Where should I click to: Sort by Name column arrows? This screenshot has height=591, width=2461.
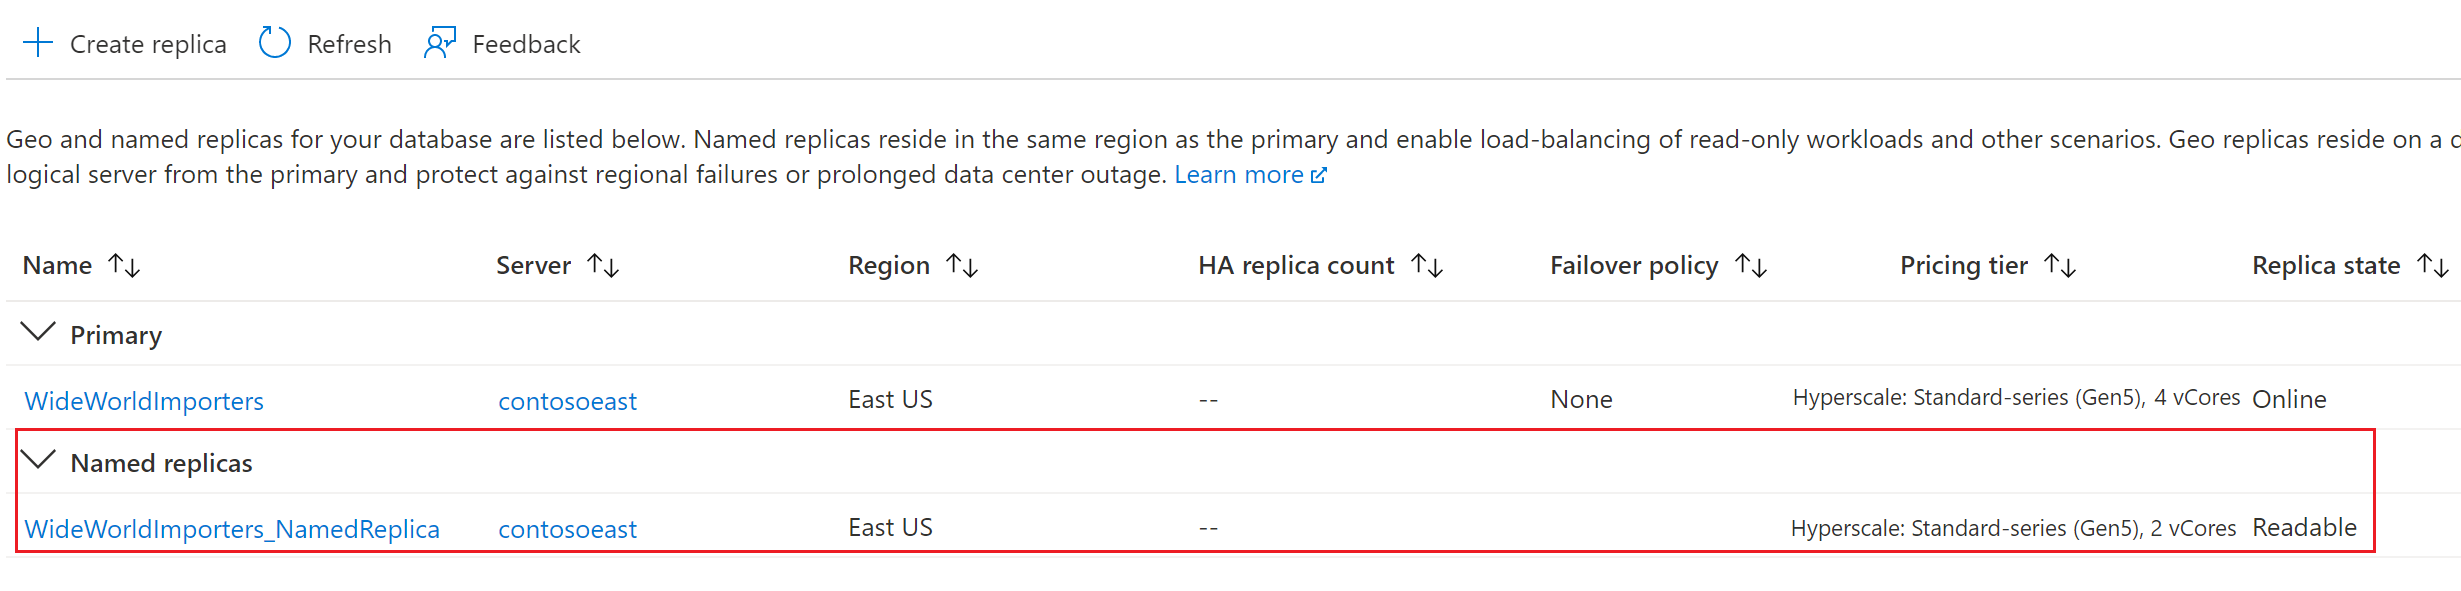(124, 265)
